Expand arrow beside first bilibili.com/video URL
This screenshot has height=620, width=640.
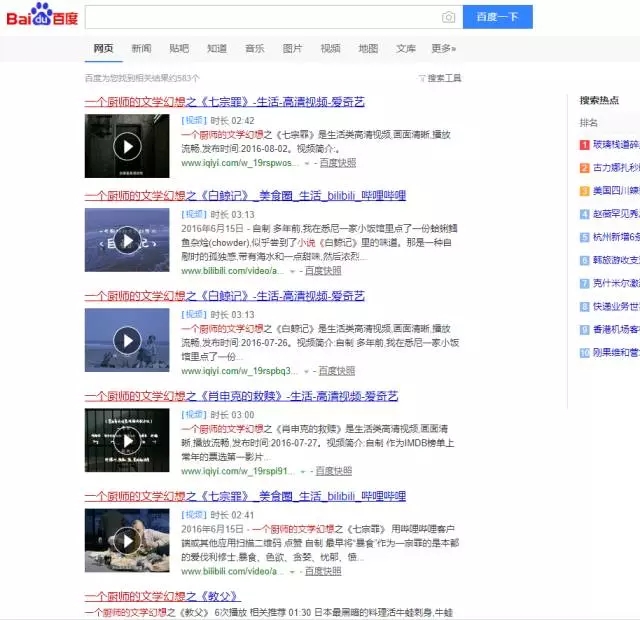292,271
